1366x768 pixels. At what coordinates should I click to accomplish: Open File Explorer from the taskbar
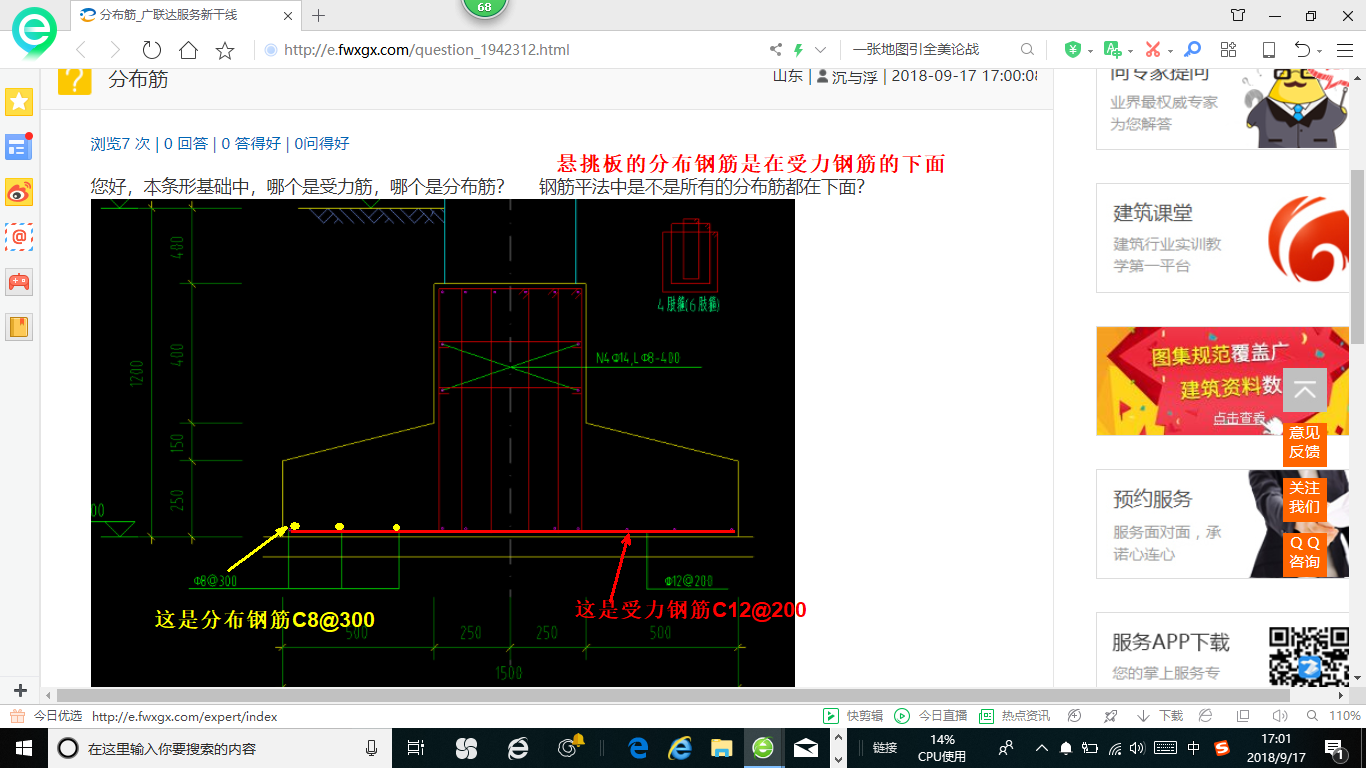pos(721,748)
